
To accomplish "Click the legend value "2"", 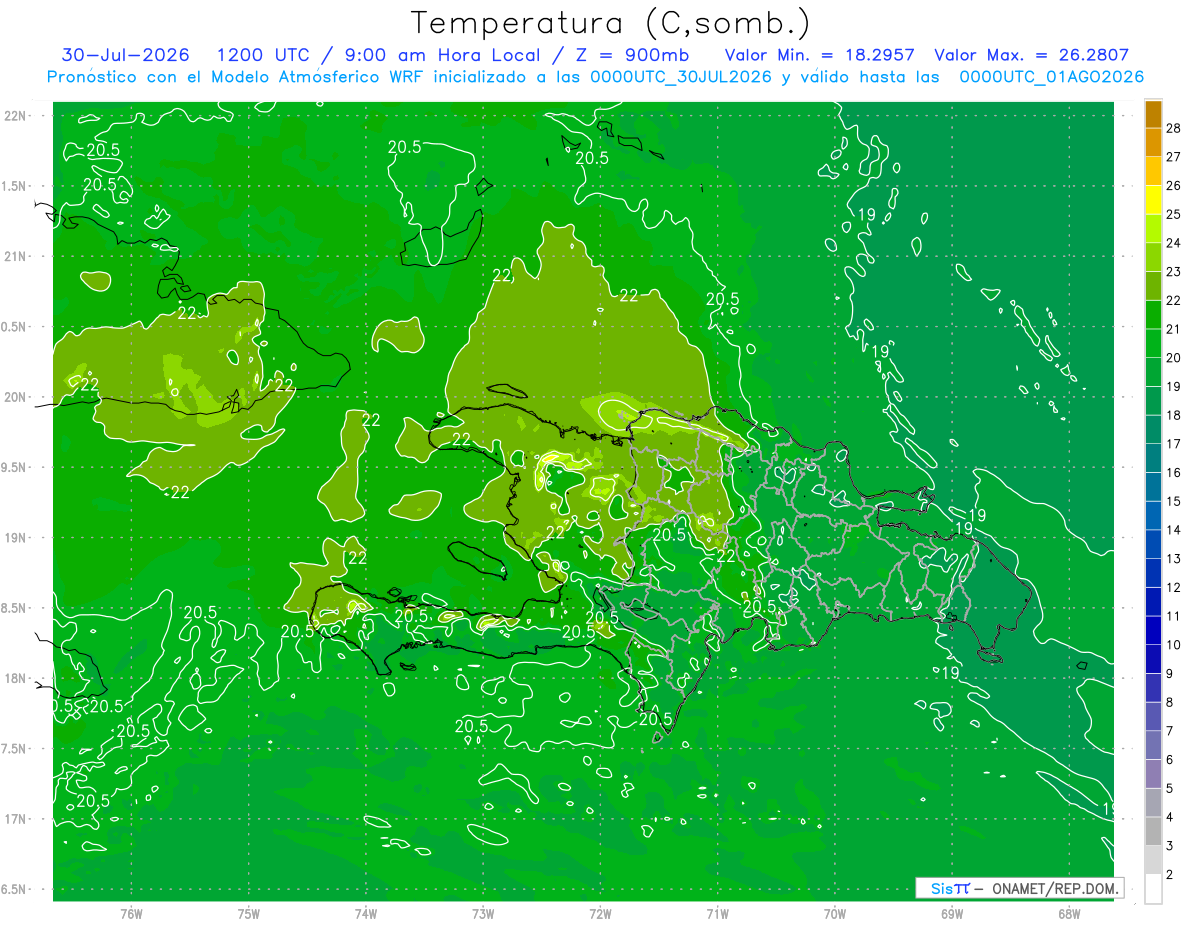I will 1170,876.
